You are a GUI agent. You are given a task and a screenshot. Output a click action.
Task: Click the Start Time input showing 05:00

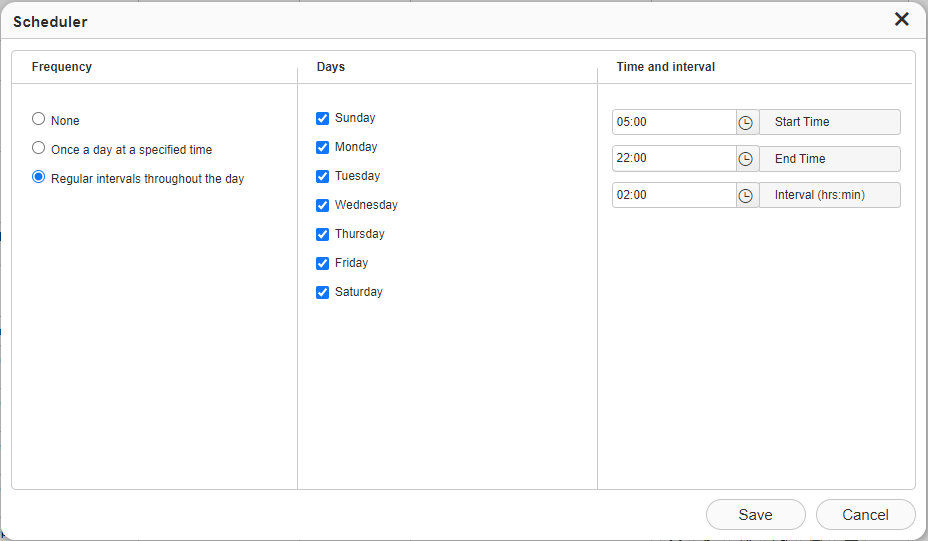tap(674, 122)
